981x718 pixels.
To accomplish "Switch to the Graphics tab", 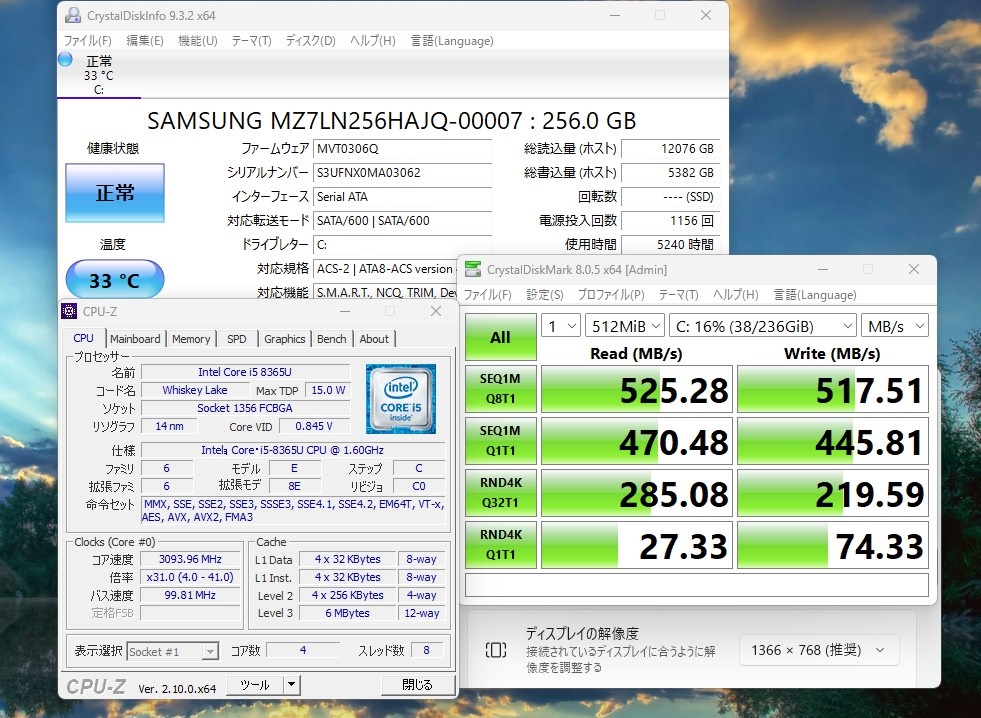I will pyautogui.click(x=285, y=339).
